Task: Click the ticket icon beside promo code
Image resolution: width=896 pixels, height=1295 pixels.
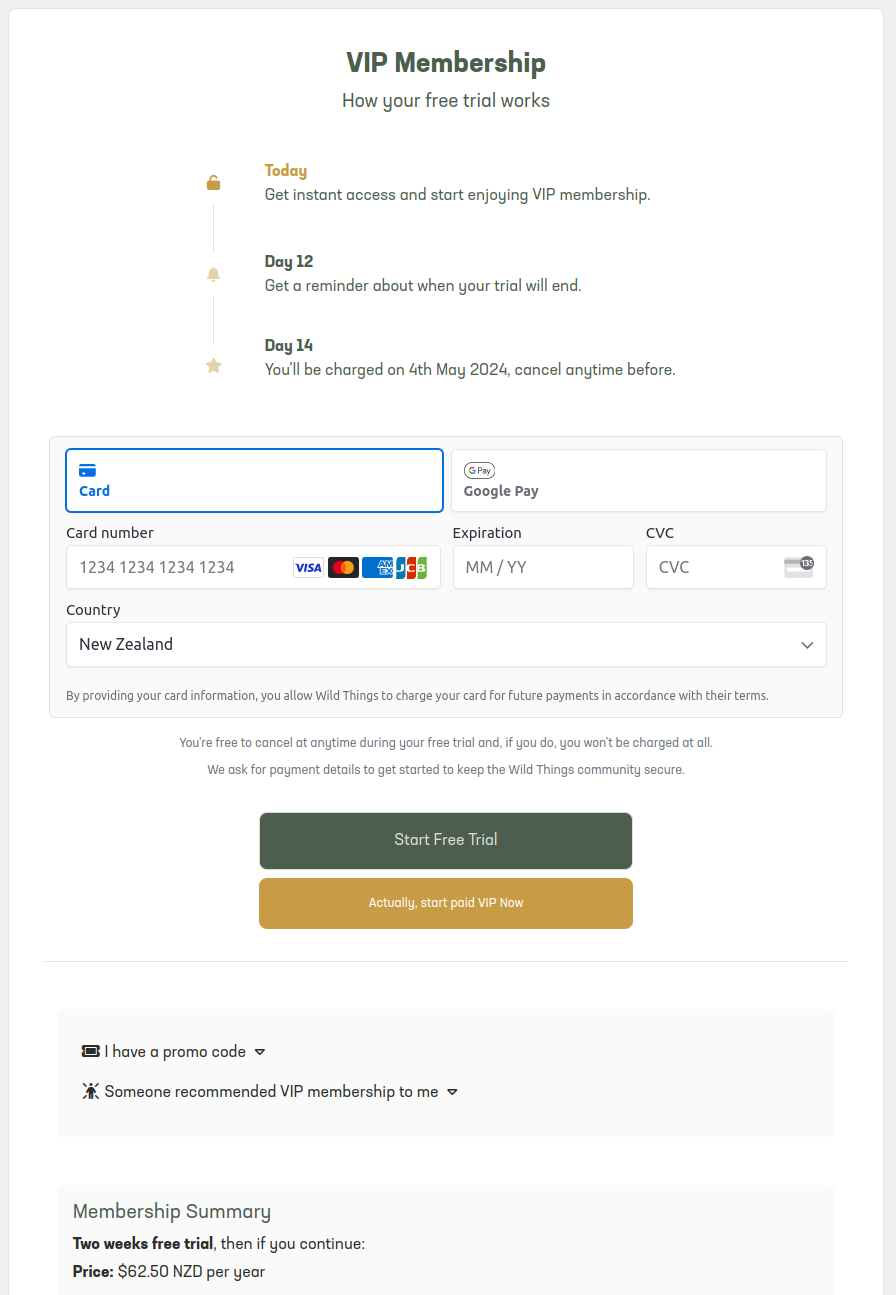Action: [90, 1051]
